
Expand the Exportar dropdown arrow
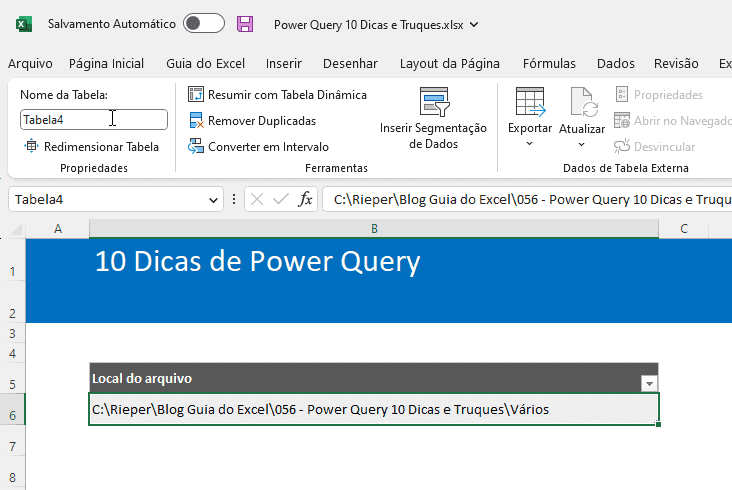coord(529,144)
